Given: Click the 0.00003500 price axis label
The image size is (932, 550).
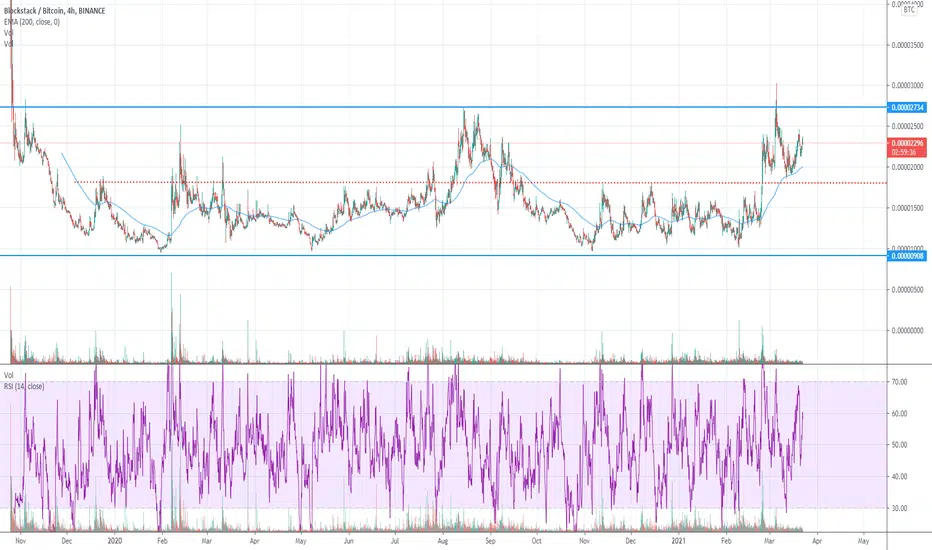Looking at the screenshot, I should coord(908,45).
